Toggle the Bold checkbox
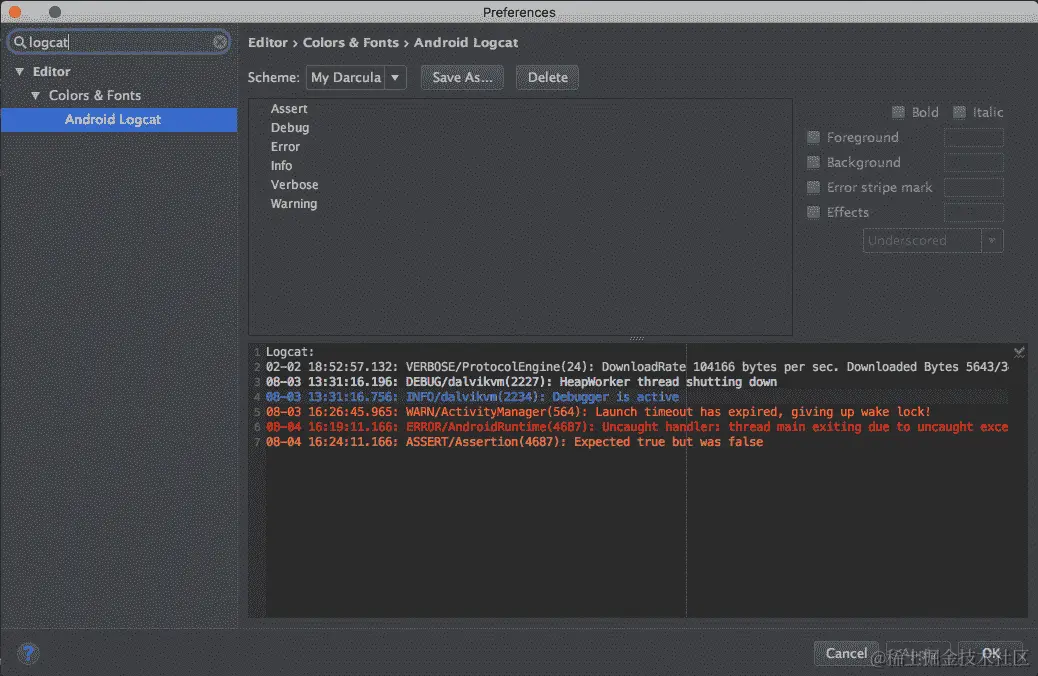The height and width of the screenshot is (676, 1038). [x=898, y=113]
